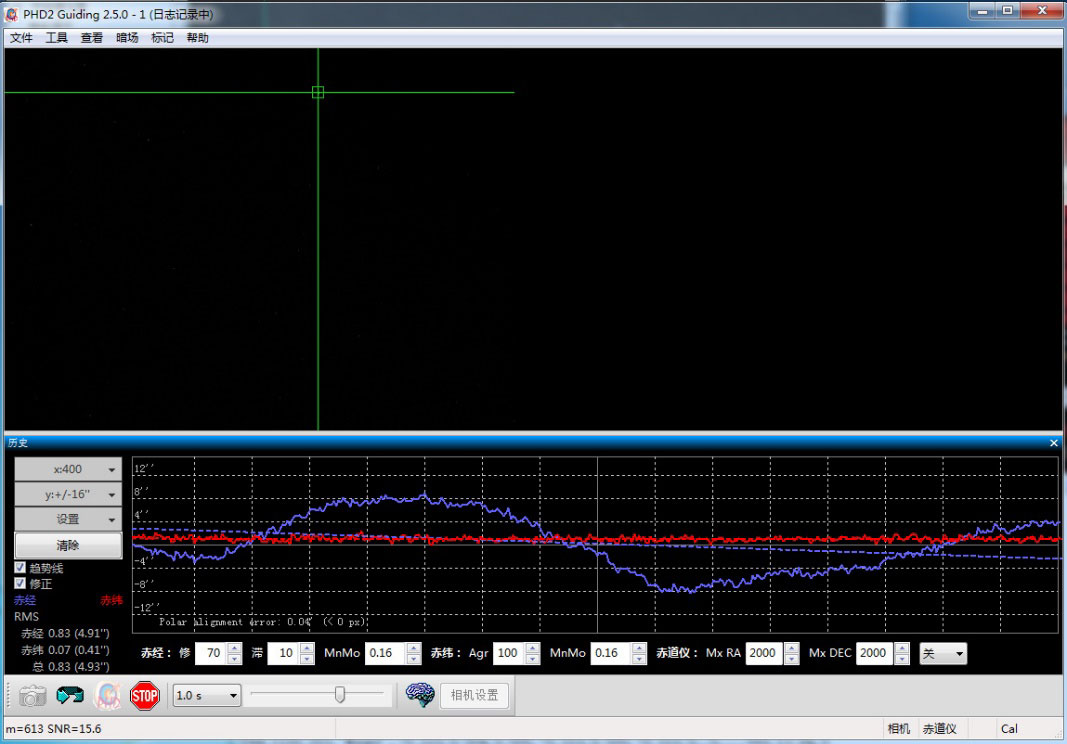Click the PHD2 app icon in title bar
Image resolution: width=1067 pixels, height=744 pixels.
(x=12, y=15)
